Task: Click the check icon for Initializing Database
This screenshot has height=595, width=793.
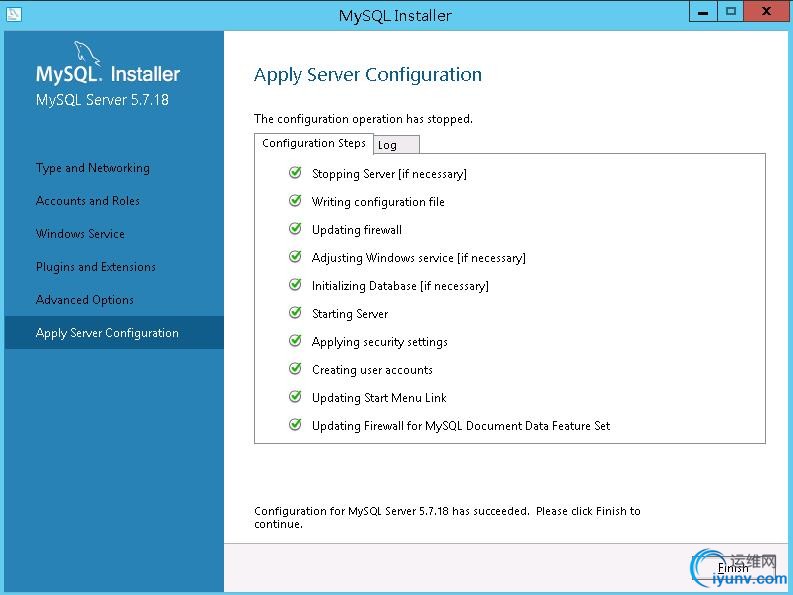Action: [295, 285]
